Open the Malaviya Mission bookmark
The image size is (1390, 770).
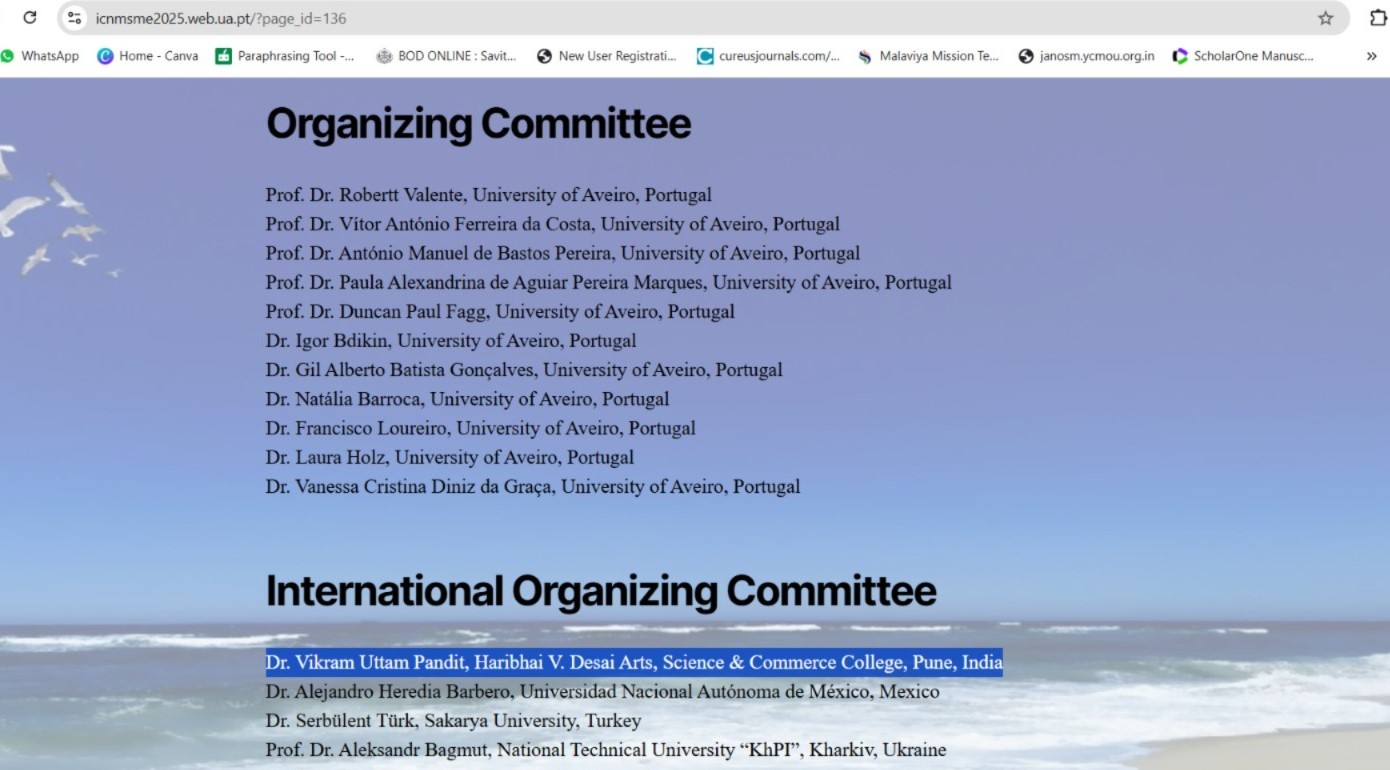tap(929, 56)
